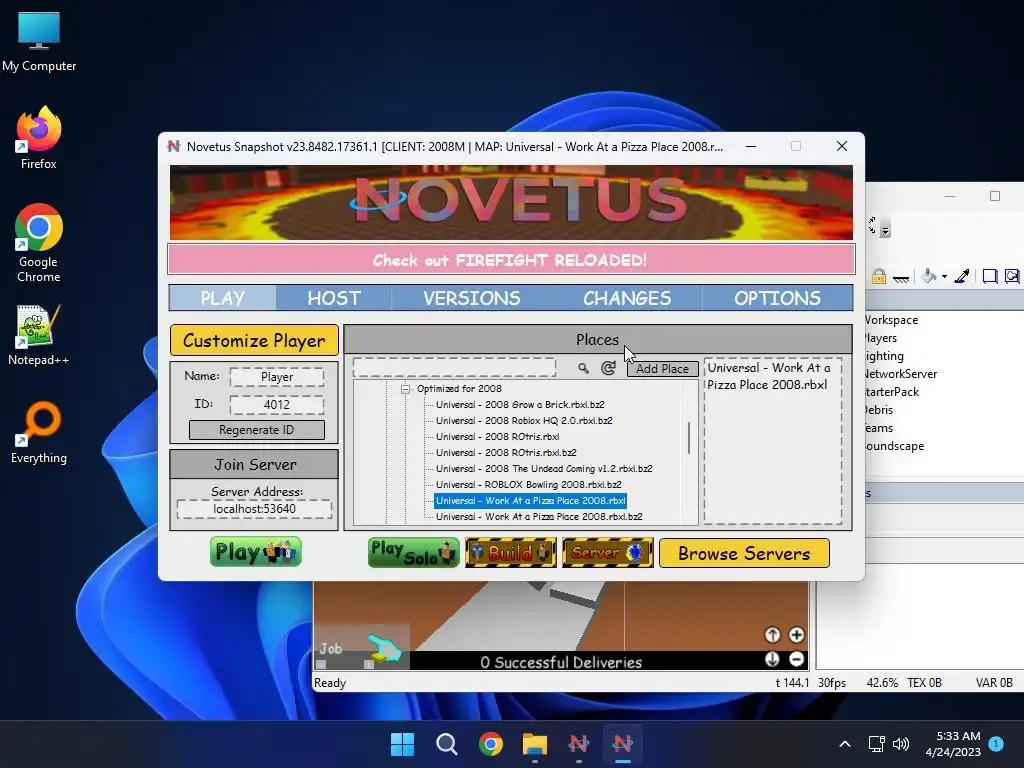Click the places search text box
1024x768 pixels.
point(455,368)
